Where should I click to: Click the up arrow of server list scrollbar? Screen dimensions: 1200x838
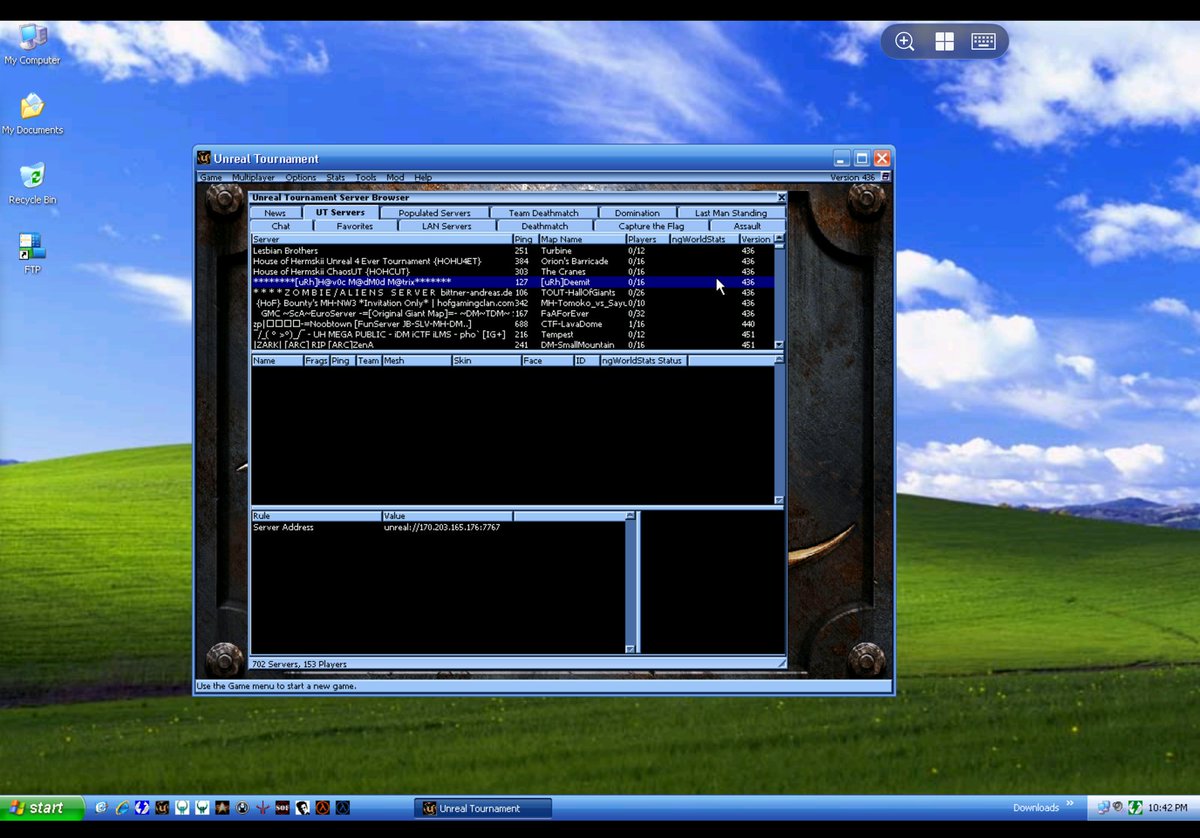[x=780, y=239]
